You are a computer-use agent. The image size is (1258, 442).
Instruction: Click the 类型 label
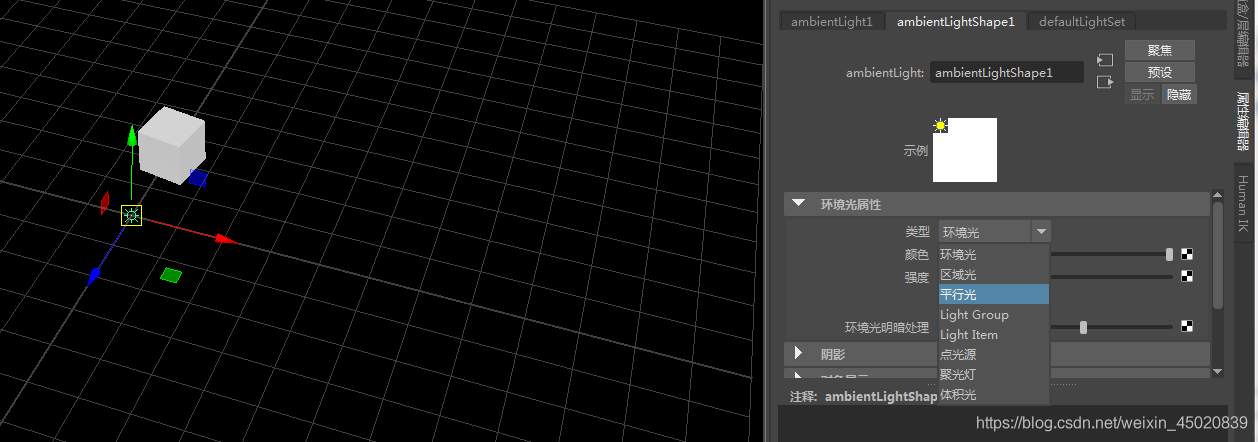click(x=917, y=232)
